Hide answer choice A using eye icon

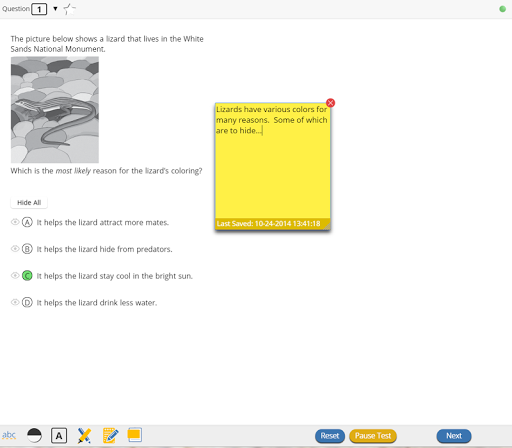tap(15, 222)
